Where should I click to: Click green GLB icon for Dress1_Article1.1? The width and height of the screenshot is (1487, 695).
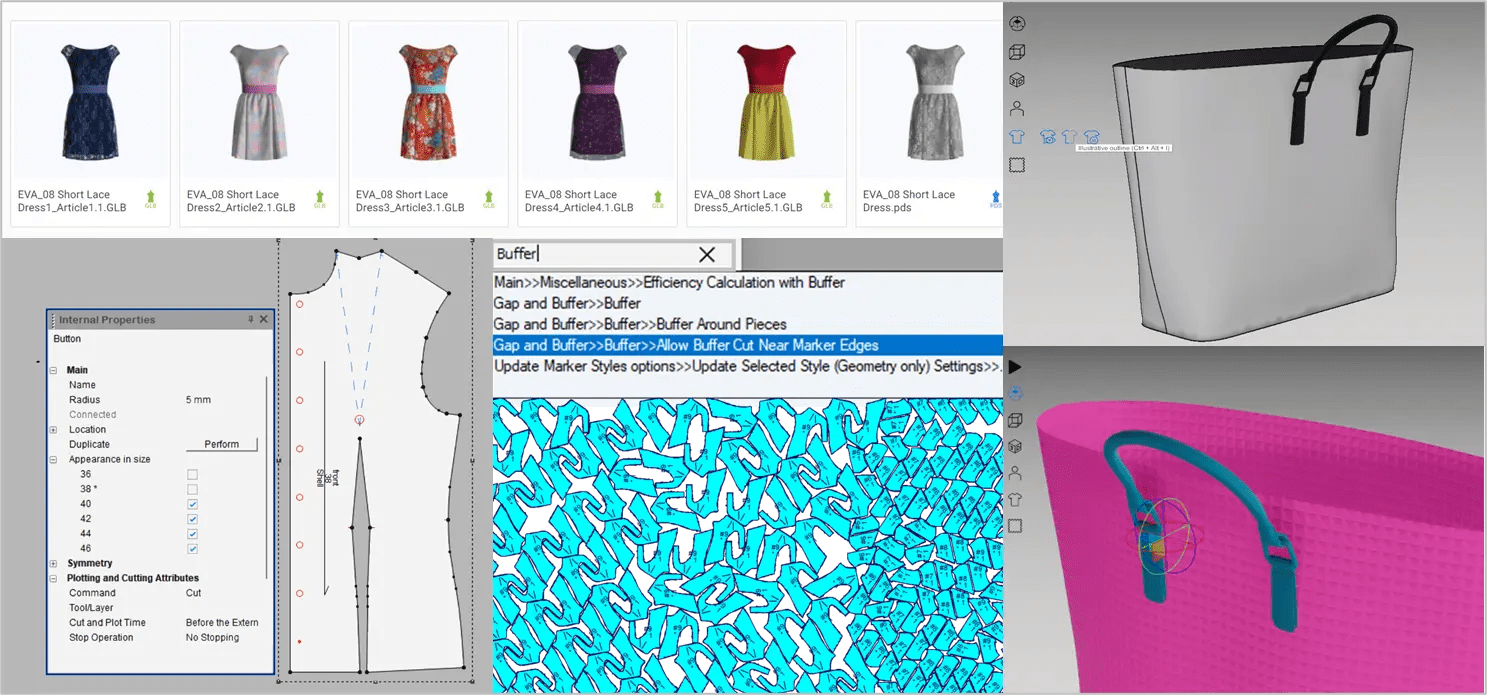(x=151, y=199)
